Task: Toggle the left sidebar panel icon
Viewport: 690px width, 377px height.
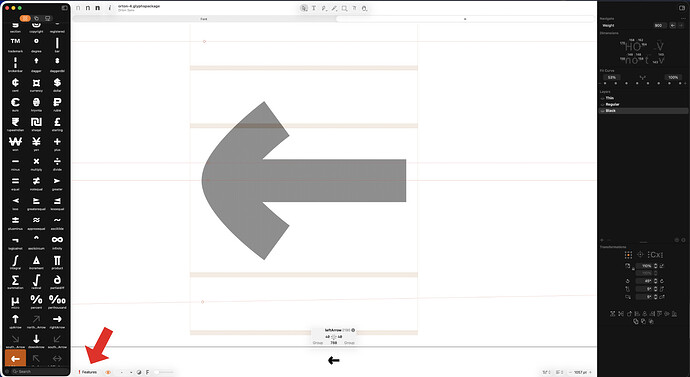Action: [x=65, y=8]
